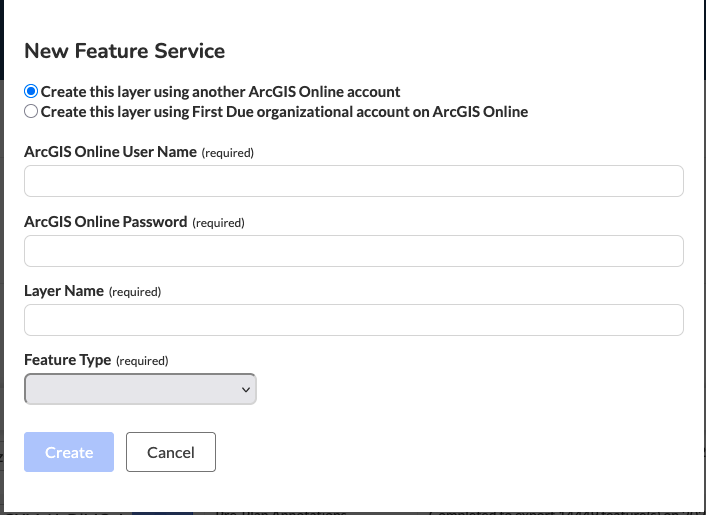Screen dimensions: 706x515
Task: Cancel the New Feature Service dialog
Action: [x=171, y=452]
